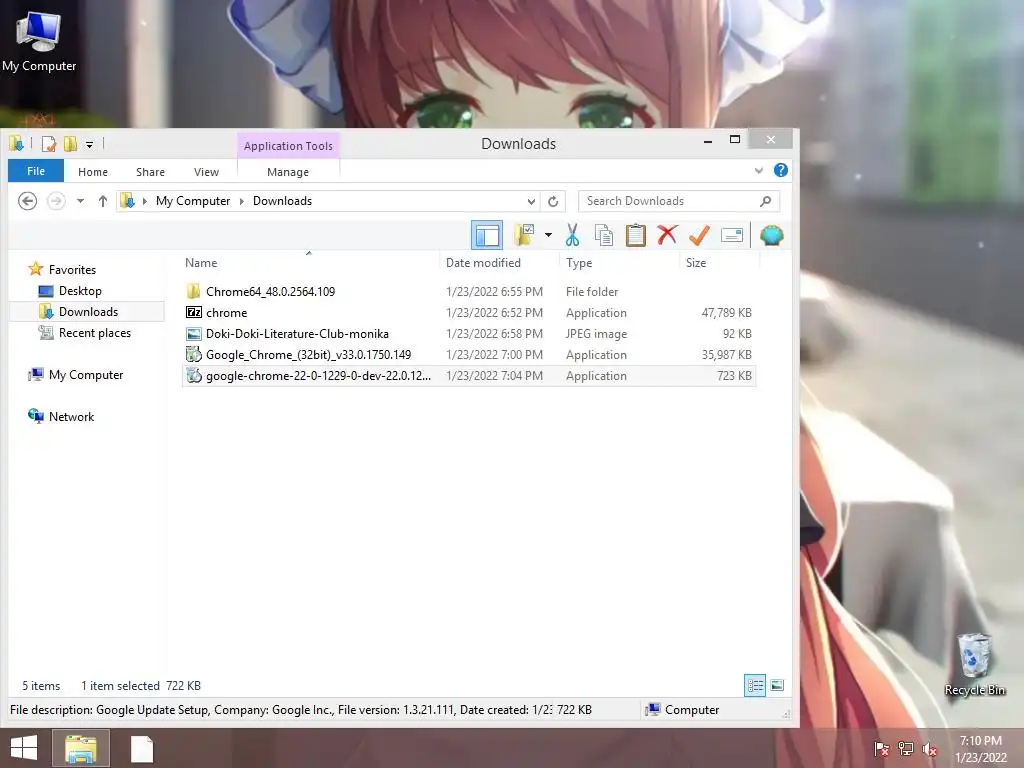Click File Explorer taskbar button
This screenshot has width=1024, height=768.
81,748
